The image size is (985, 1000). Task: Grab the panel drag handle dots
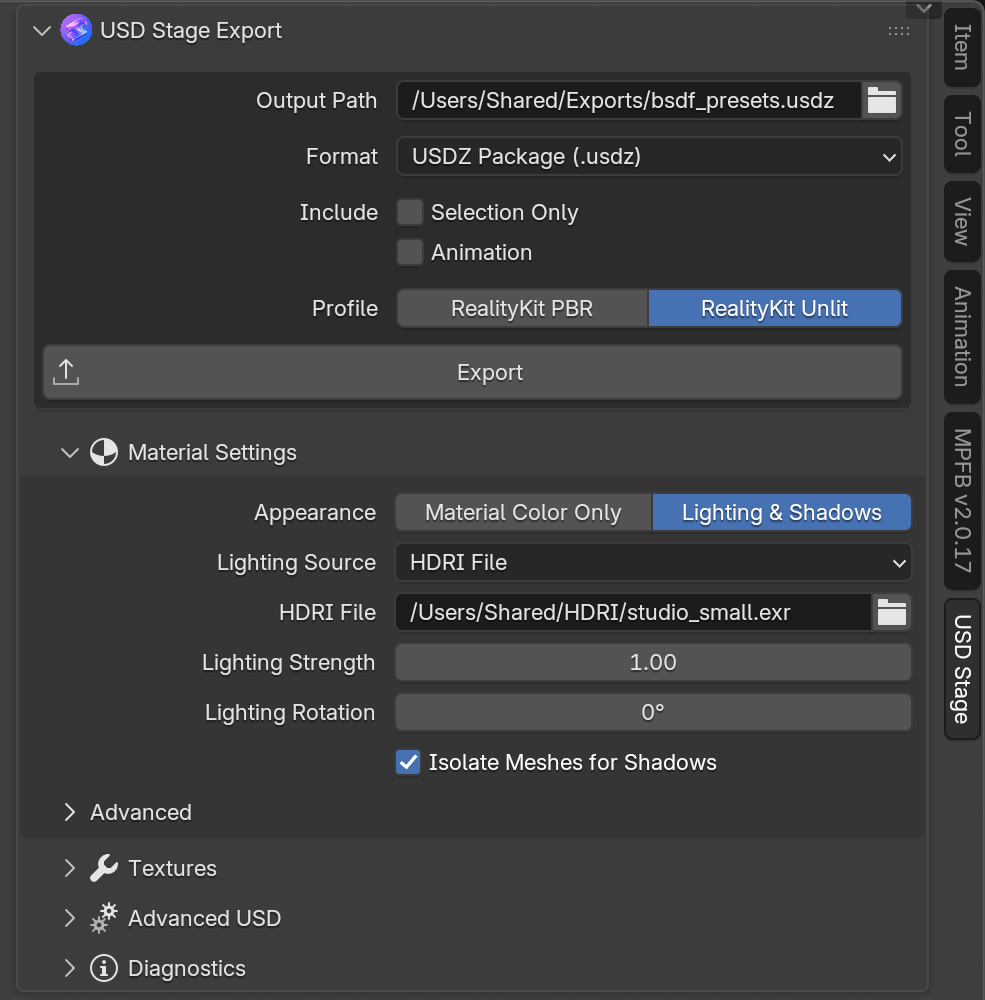(899, 31)
